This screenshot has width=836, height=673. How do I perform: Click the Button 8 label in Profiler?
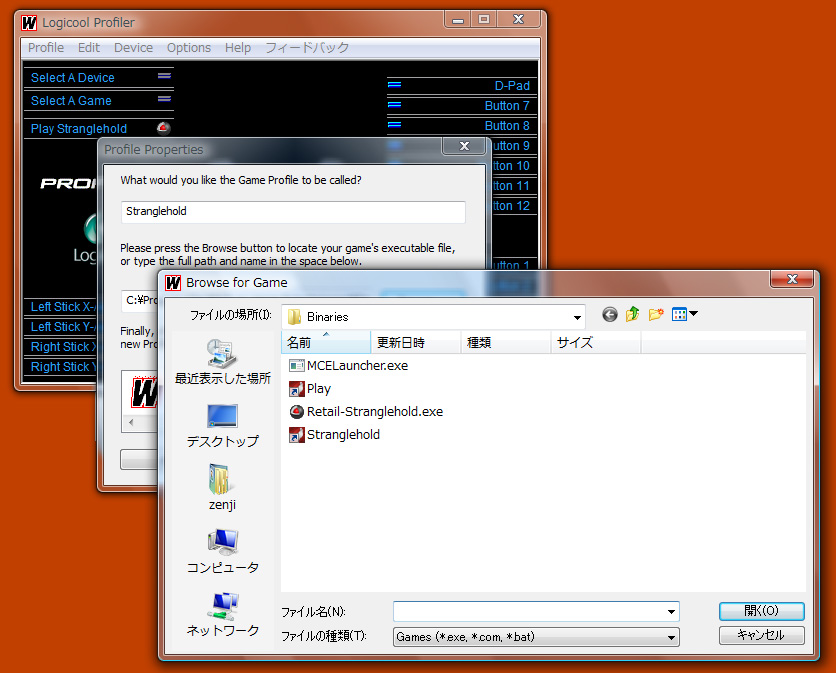click(507, 125)
